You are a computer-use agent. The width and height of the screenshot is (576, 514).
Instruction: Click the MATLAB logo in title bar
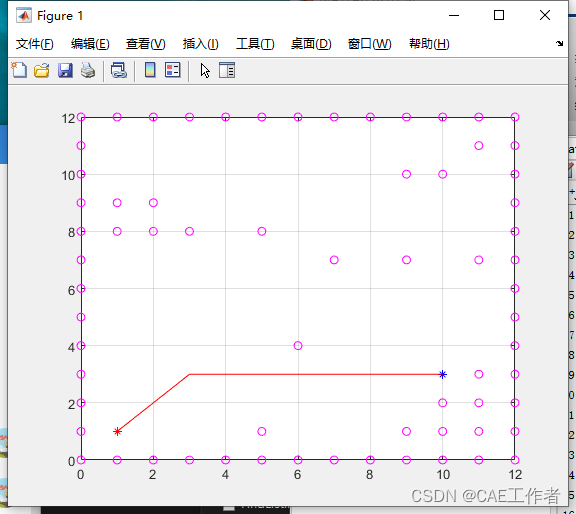pos(24,15)
